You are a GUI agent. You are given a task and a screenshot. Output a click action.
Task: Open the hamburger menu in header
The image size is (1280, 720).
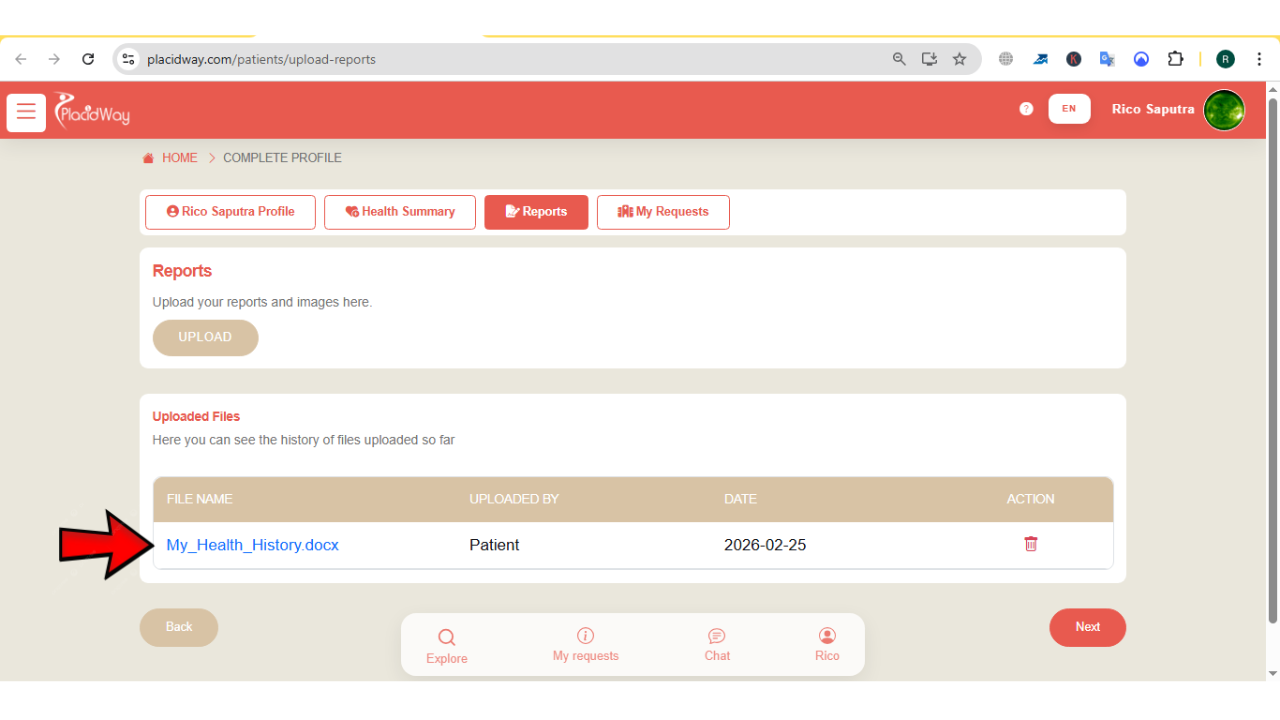point(26,112)
